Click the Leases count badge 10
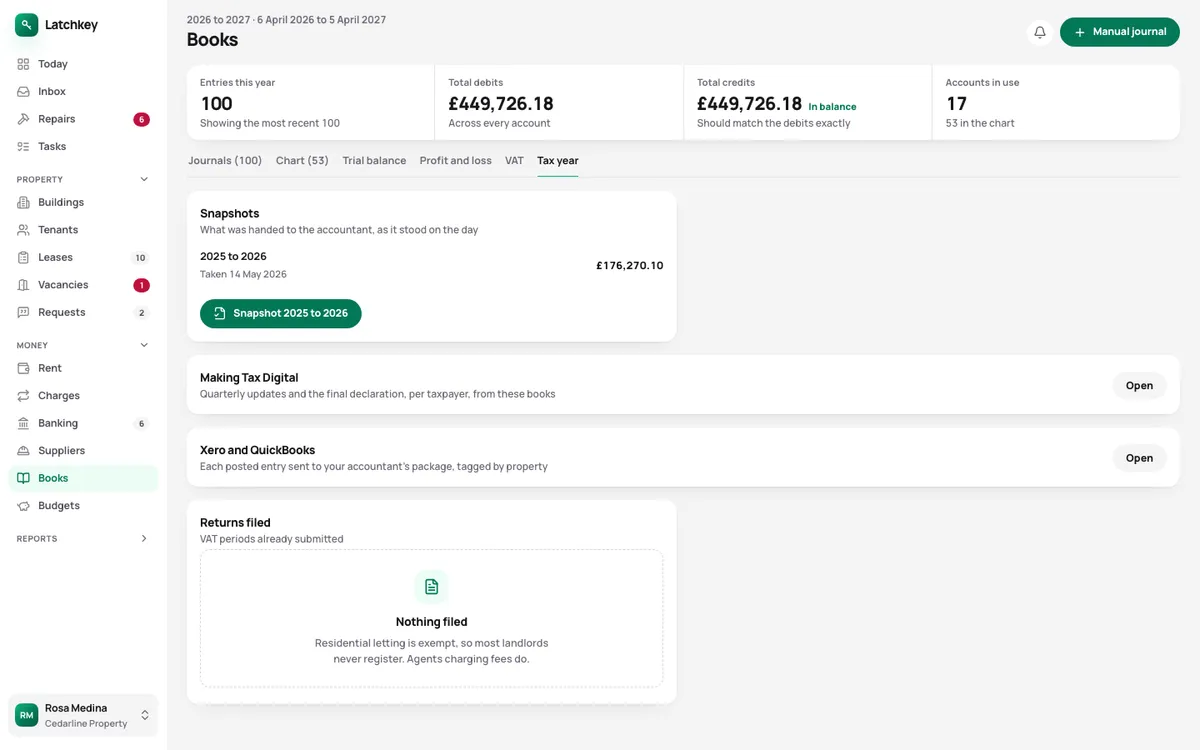The width and height of the screenshot is (1200, 750). 141,258
